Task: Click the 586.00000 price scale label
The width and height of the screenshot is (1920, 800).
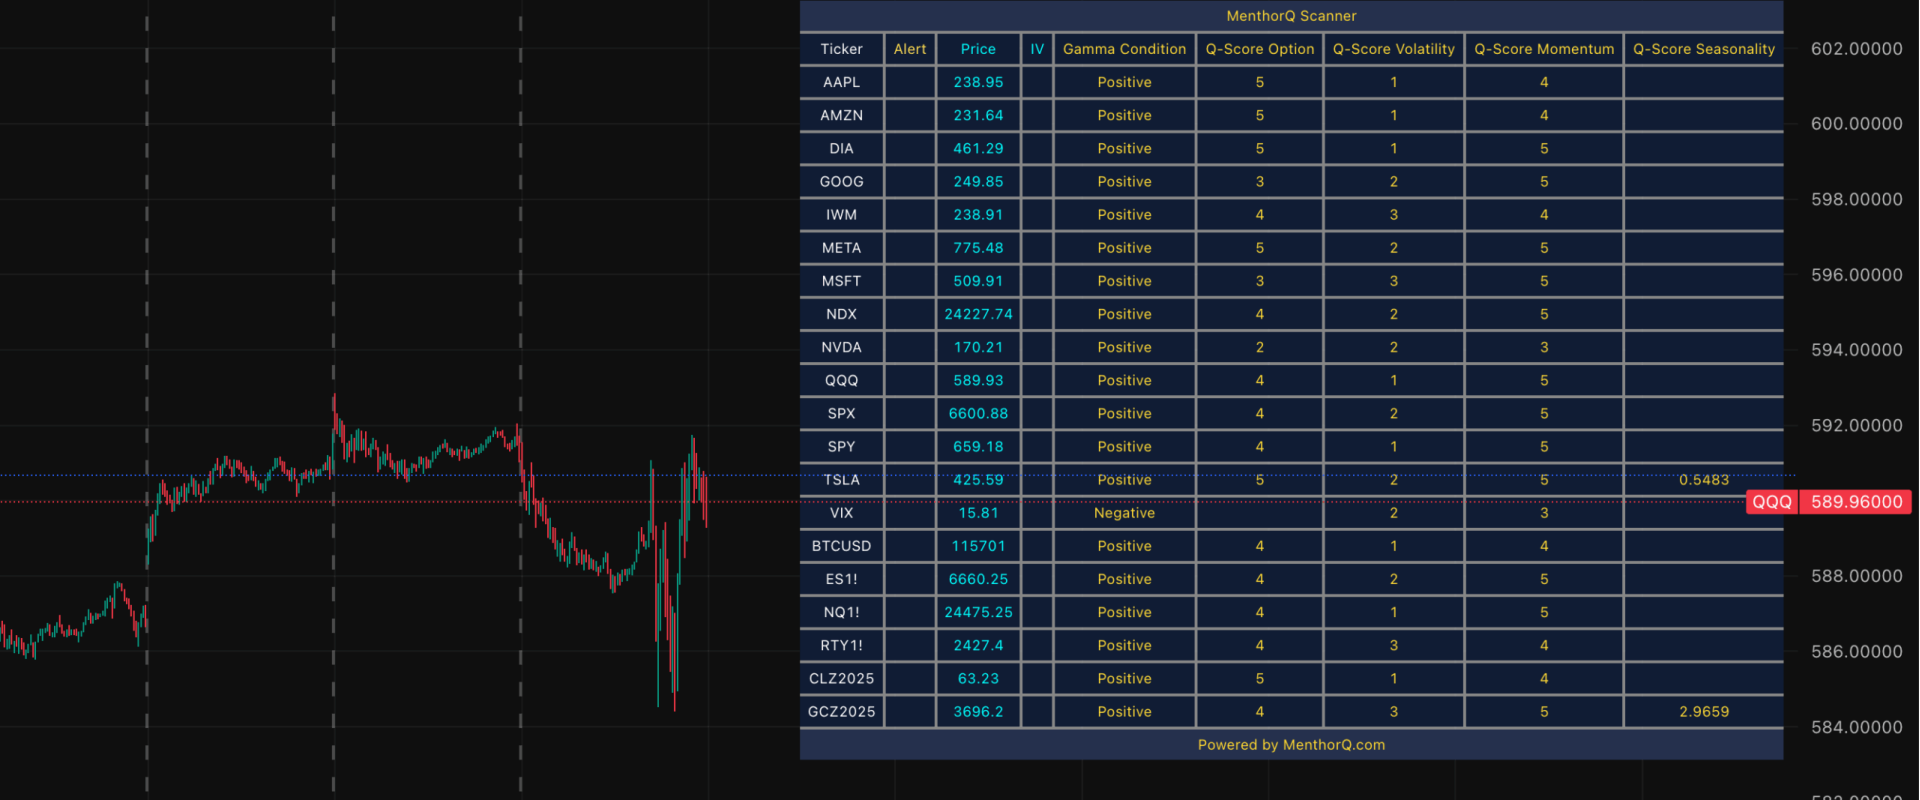Action: pyautogui.click(x=1856, y=651)
